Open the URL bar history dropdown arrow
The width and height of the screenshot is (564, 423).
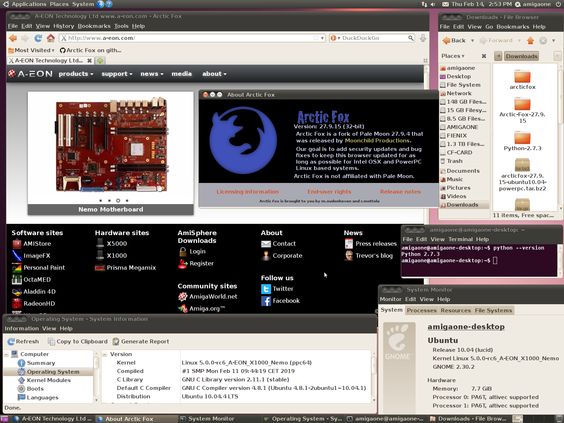[x=322, y=38]
